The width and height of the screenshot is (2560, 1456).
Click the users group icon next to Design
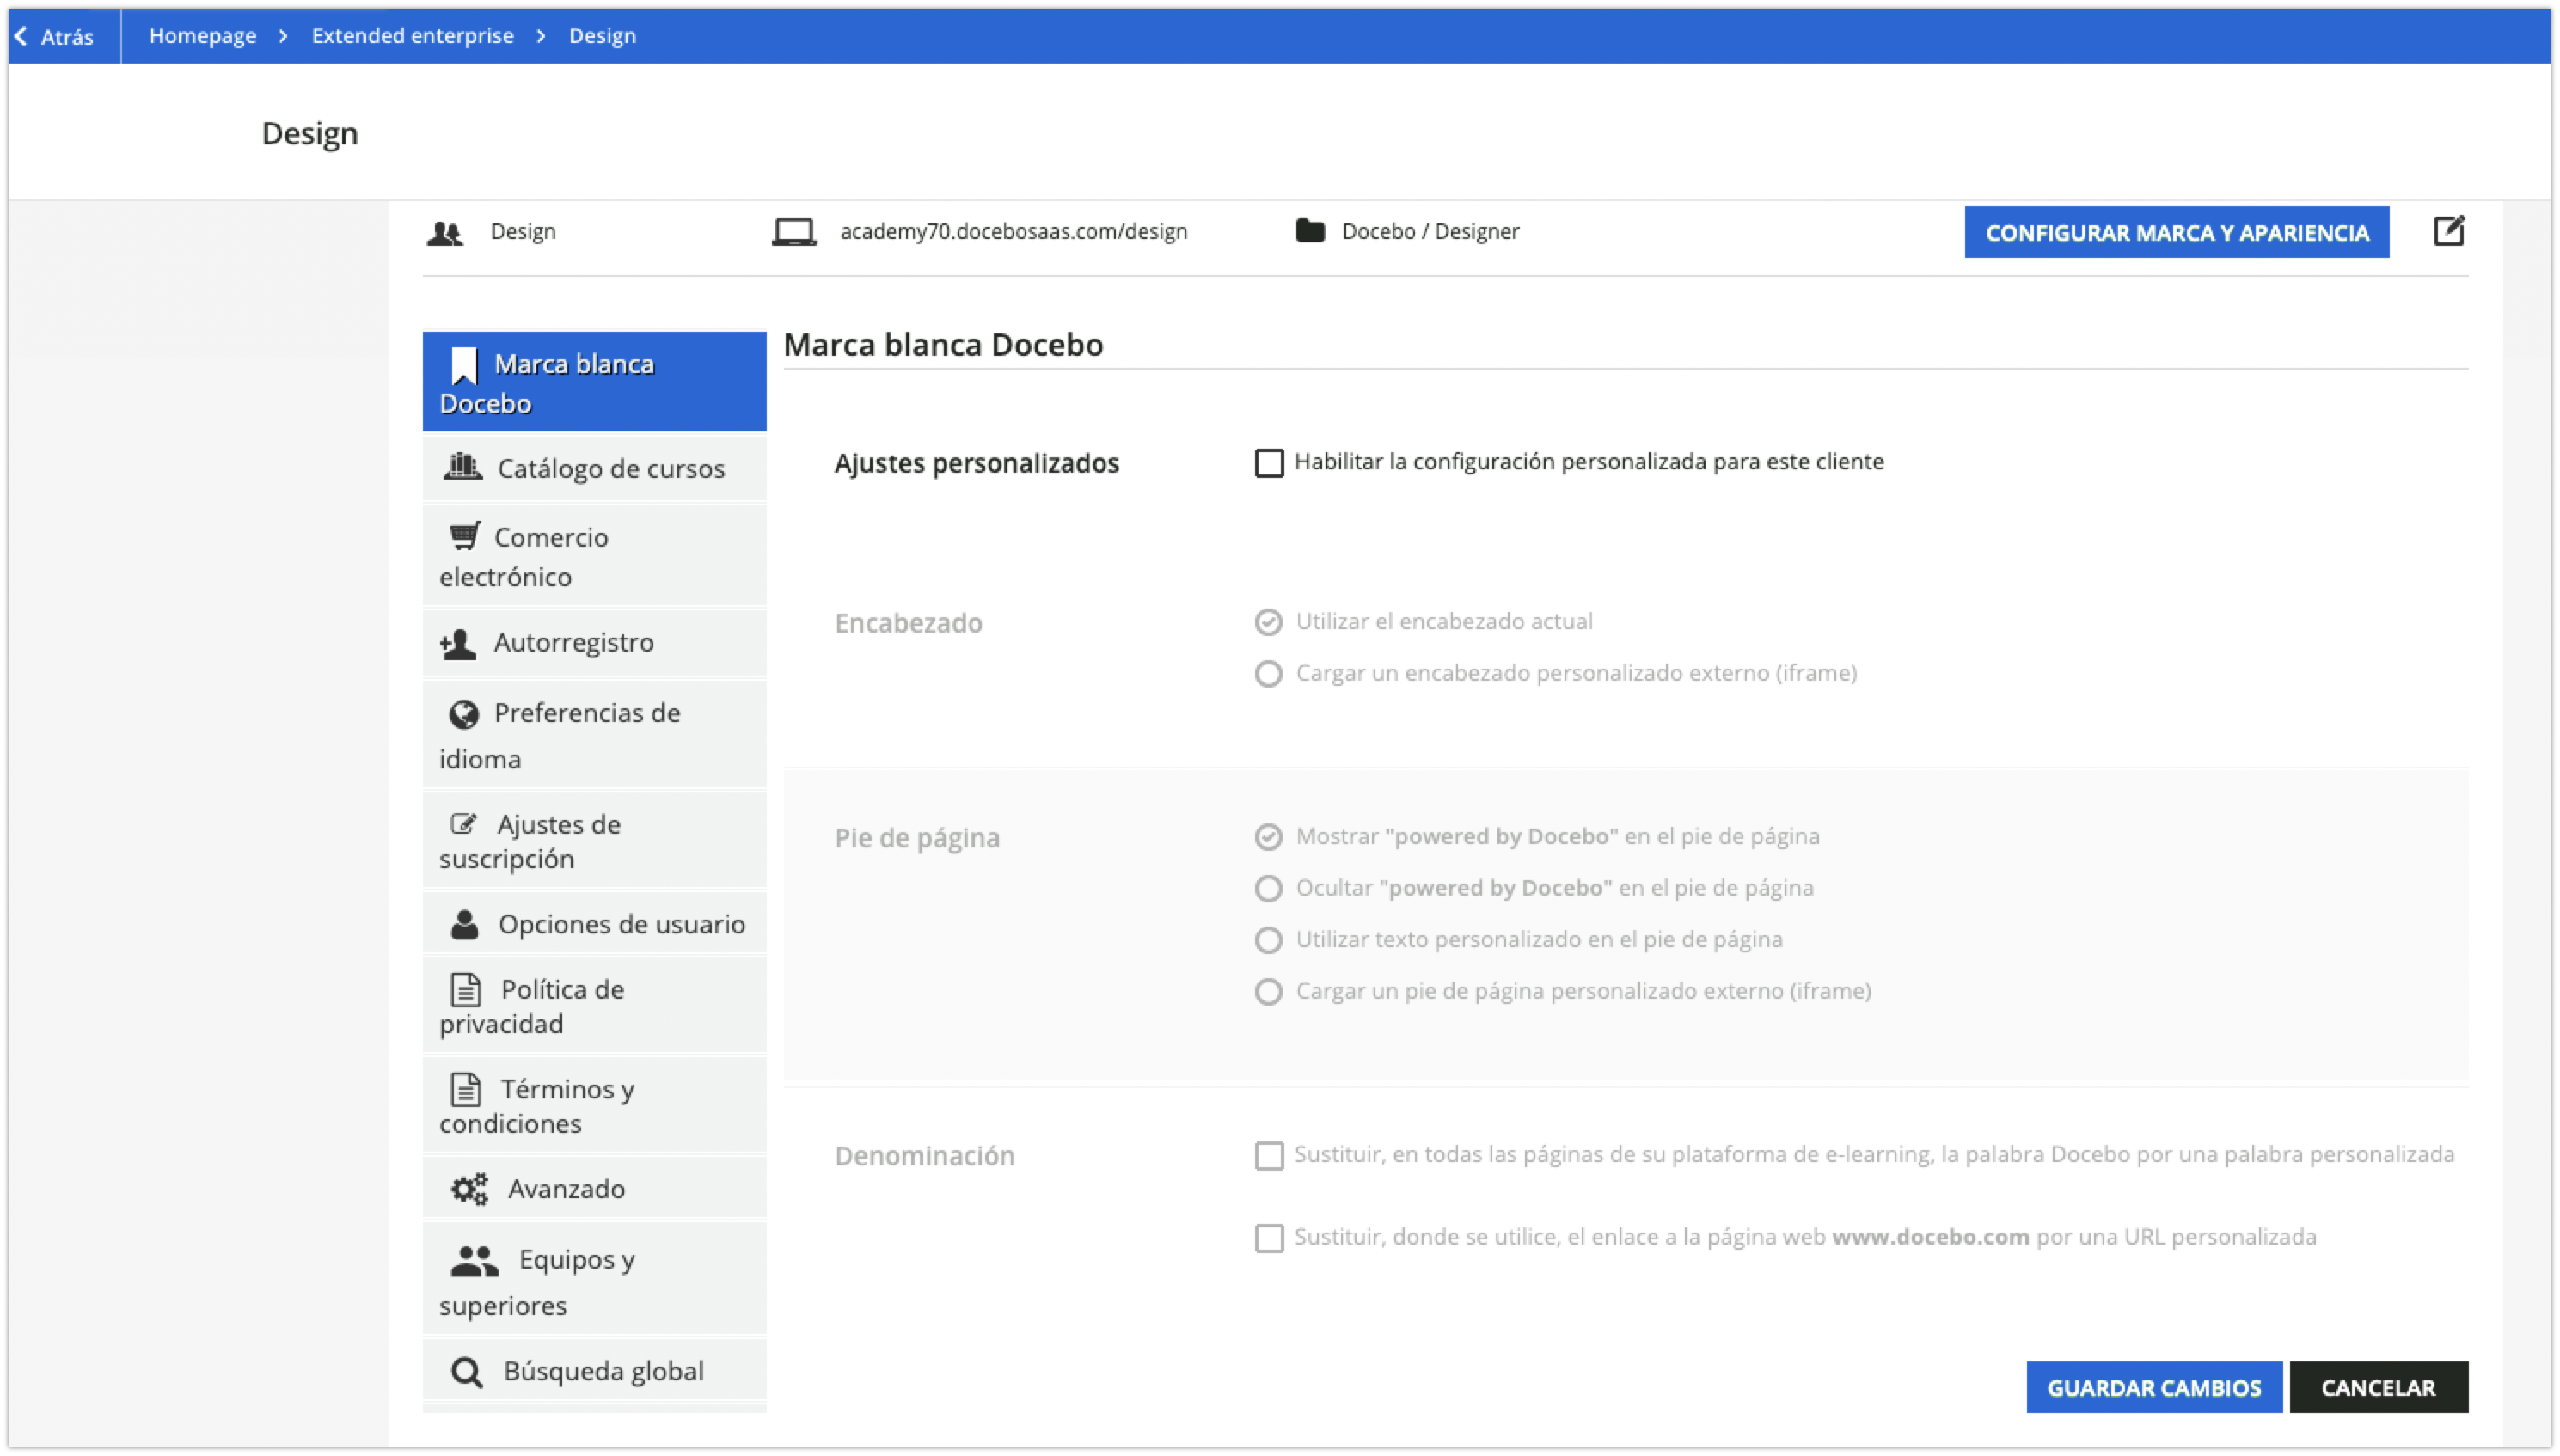tap(445, 233)
